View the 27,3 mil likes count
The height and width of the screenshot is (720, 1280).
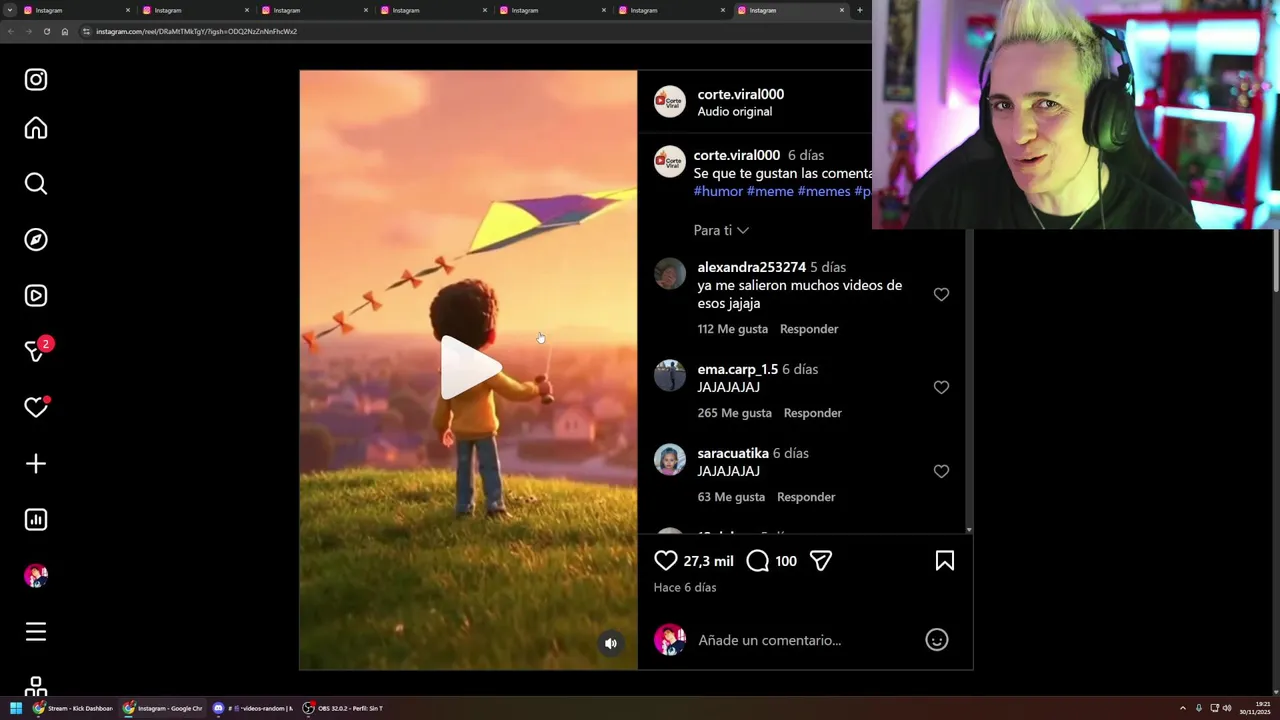709,561
